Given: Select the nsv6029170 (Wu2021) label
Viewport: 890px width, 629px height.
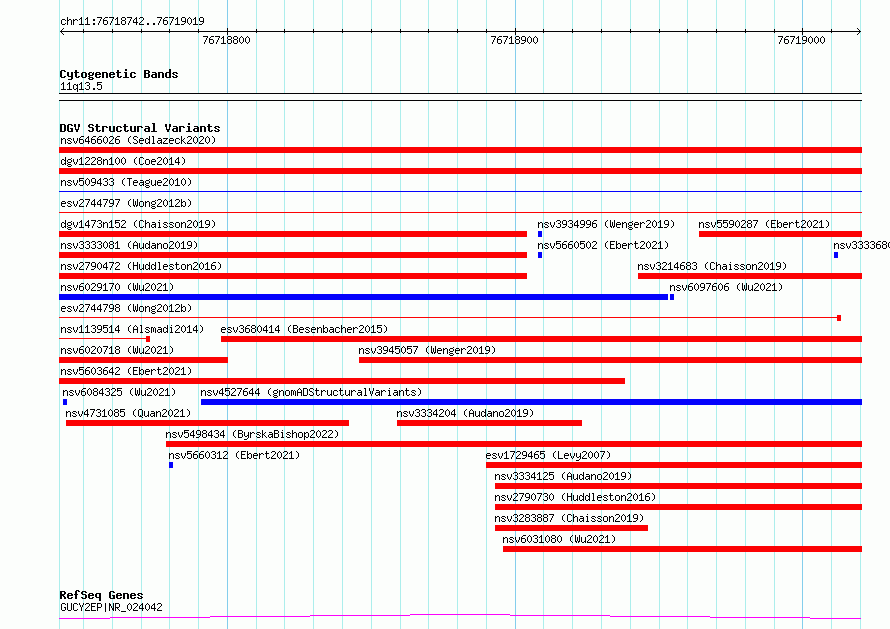Looking at the screenshot, I should coord(117,287).
